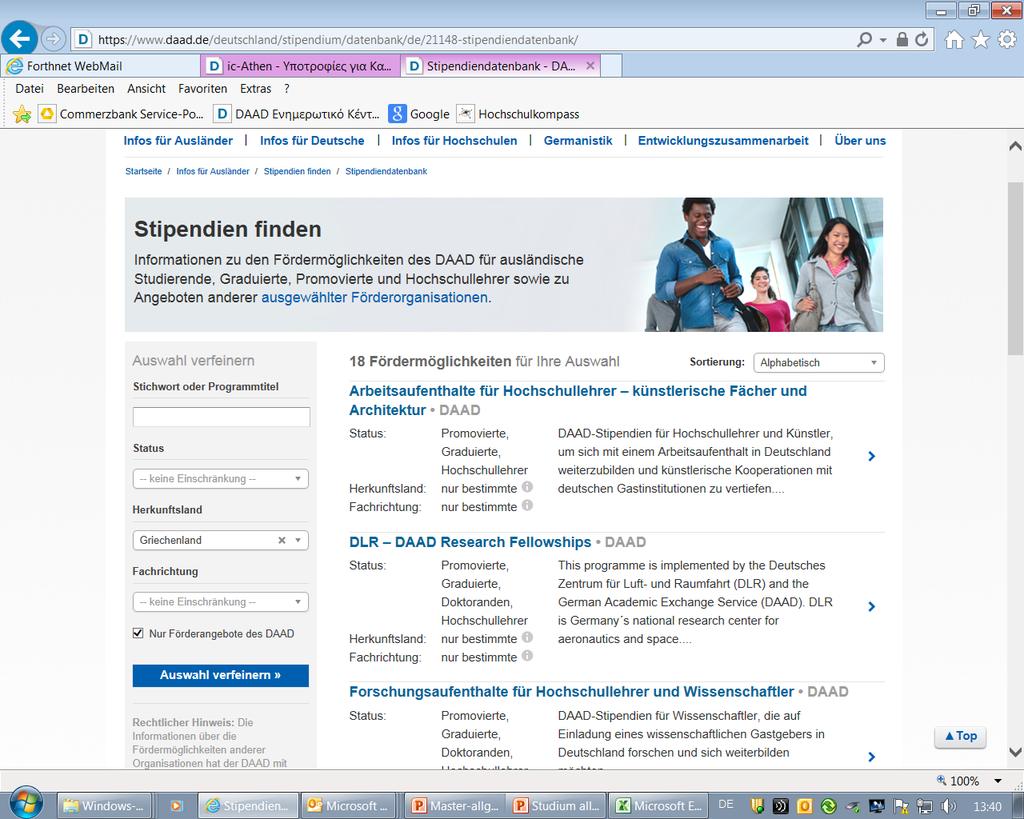Image resolution: width=1024 pixels, height=819 pixels.
Task: Click the blue Auswahl verfeinern » button
Action: (x=221, y=675)
